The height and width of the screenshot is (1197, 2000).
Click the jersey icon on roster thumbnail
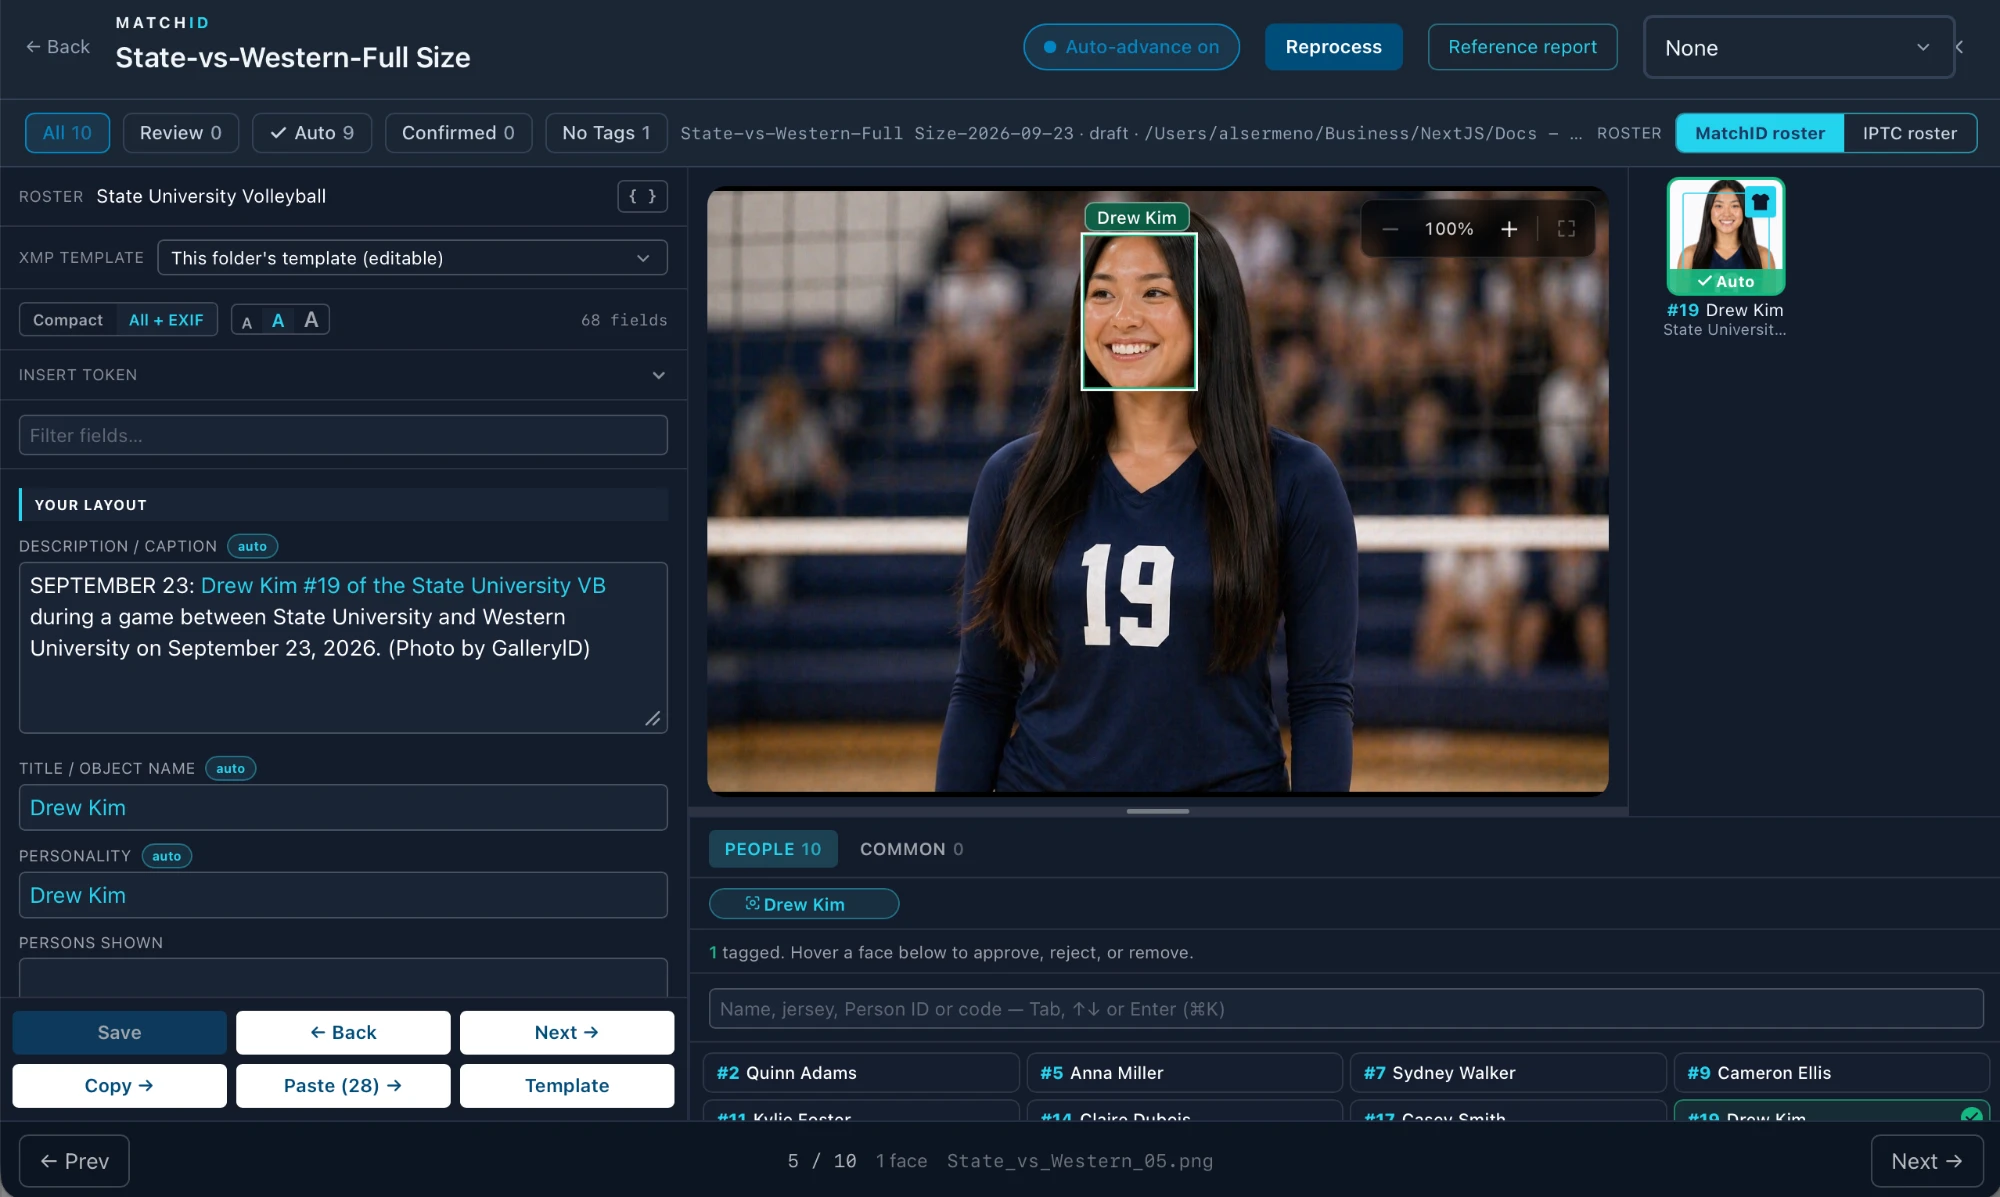[1760, 202]
